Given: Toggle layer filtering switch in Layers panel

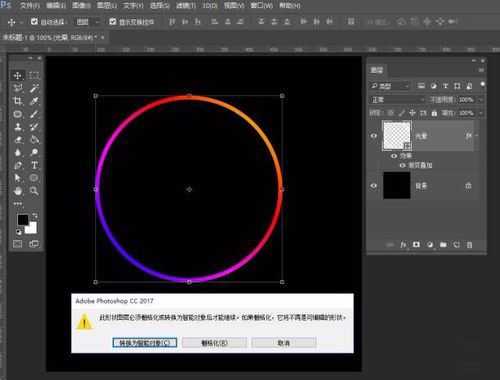Looking at the screenshot, I should click(x=482, y=84).
